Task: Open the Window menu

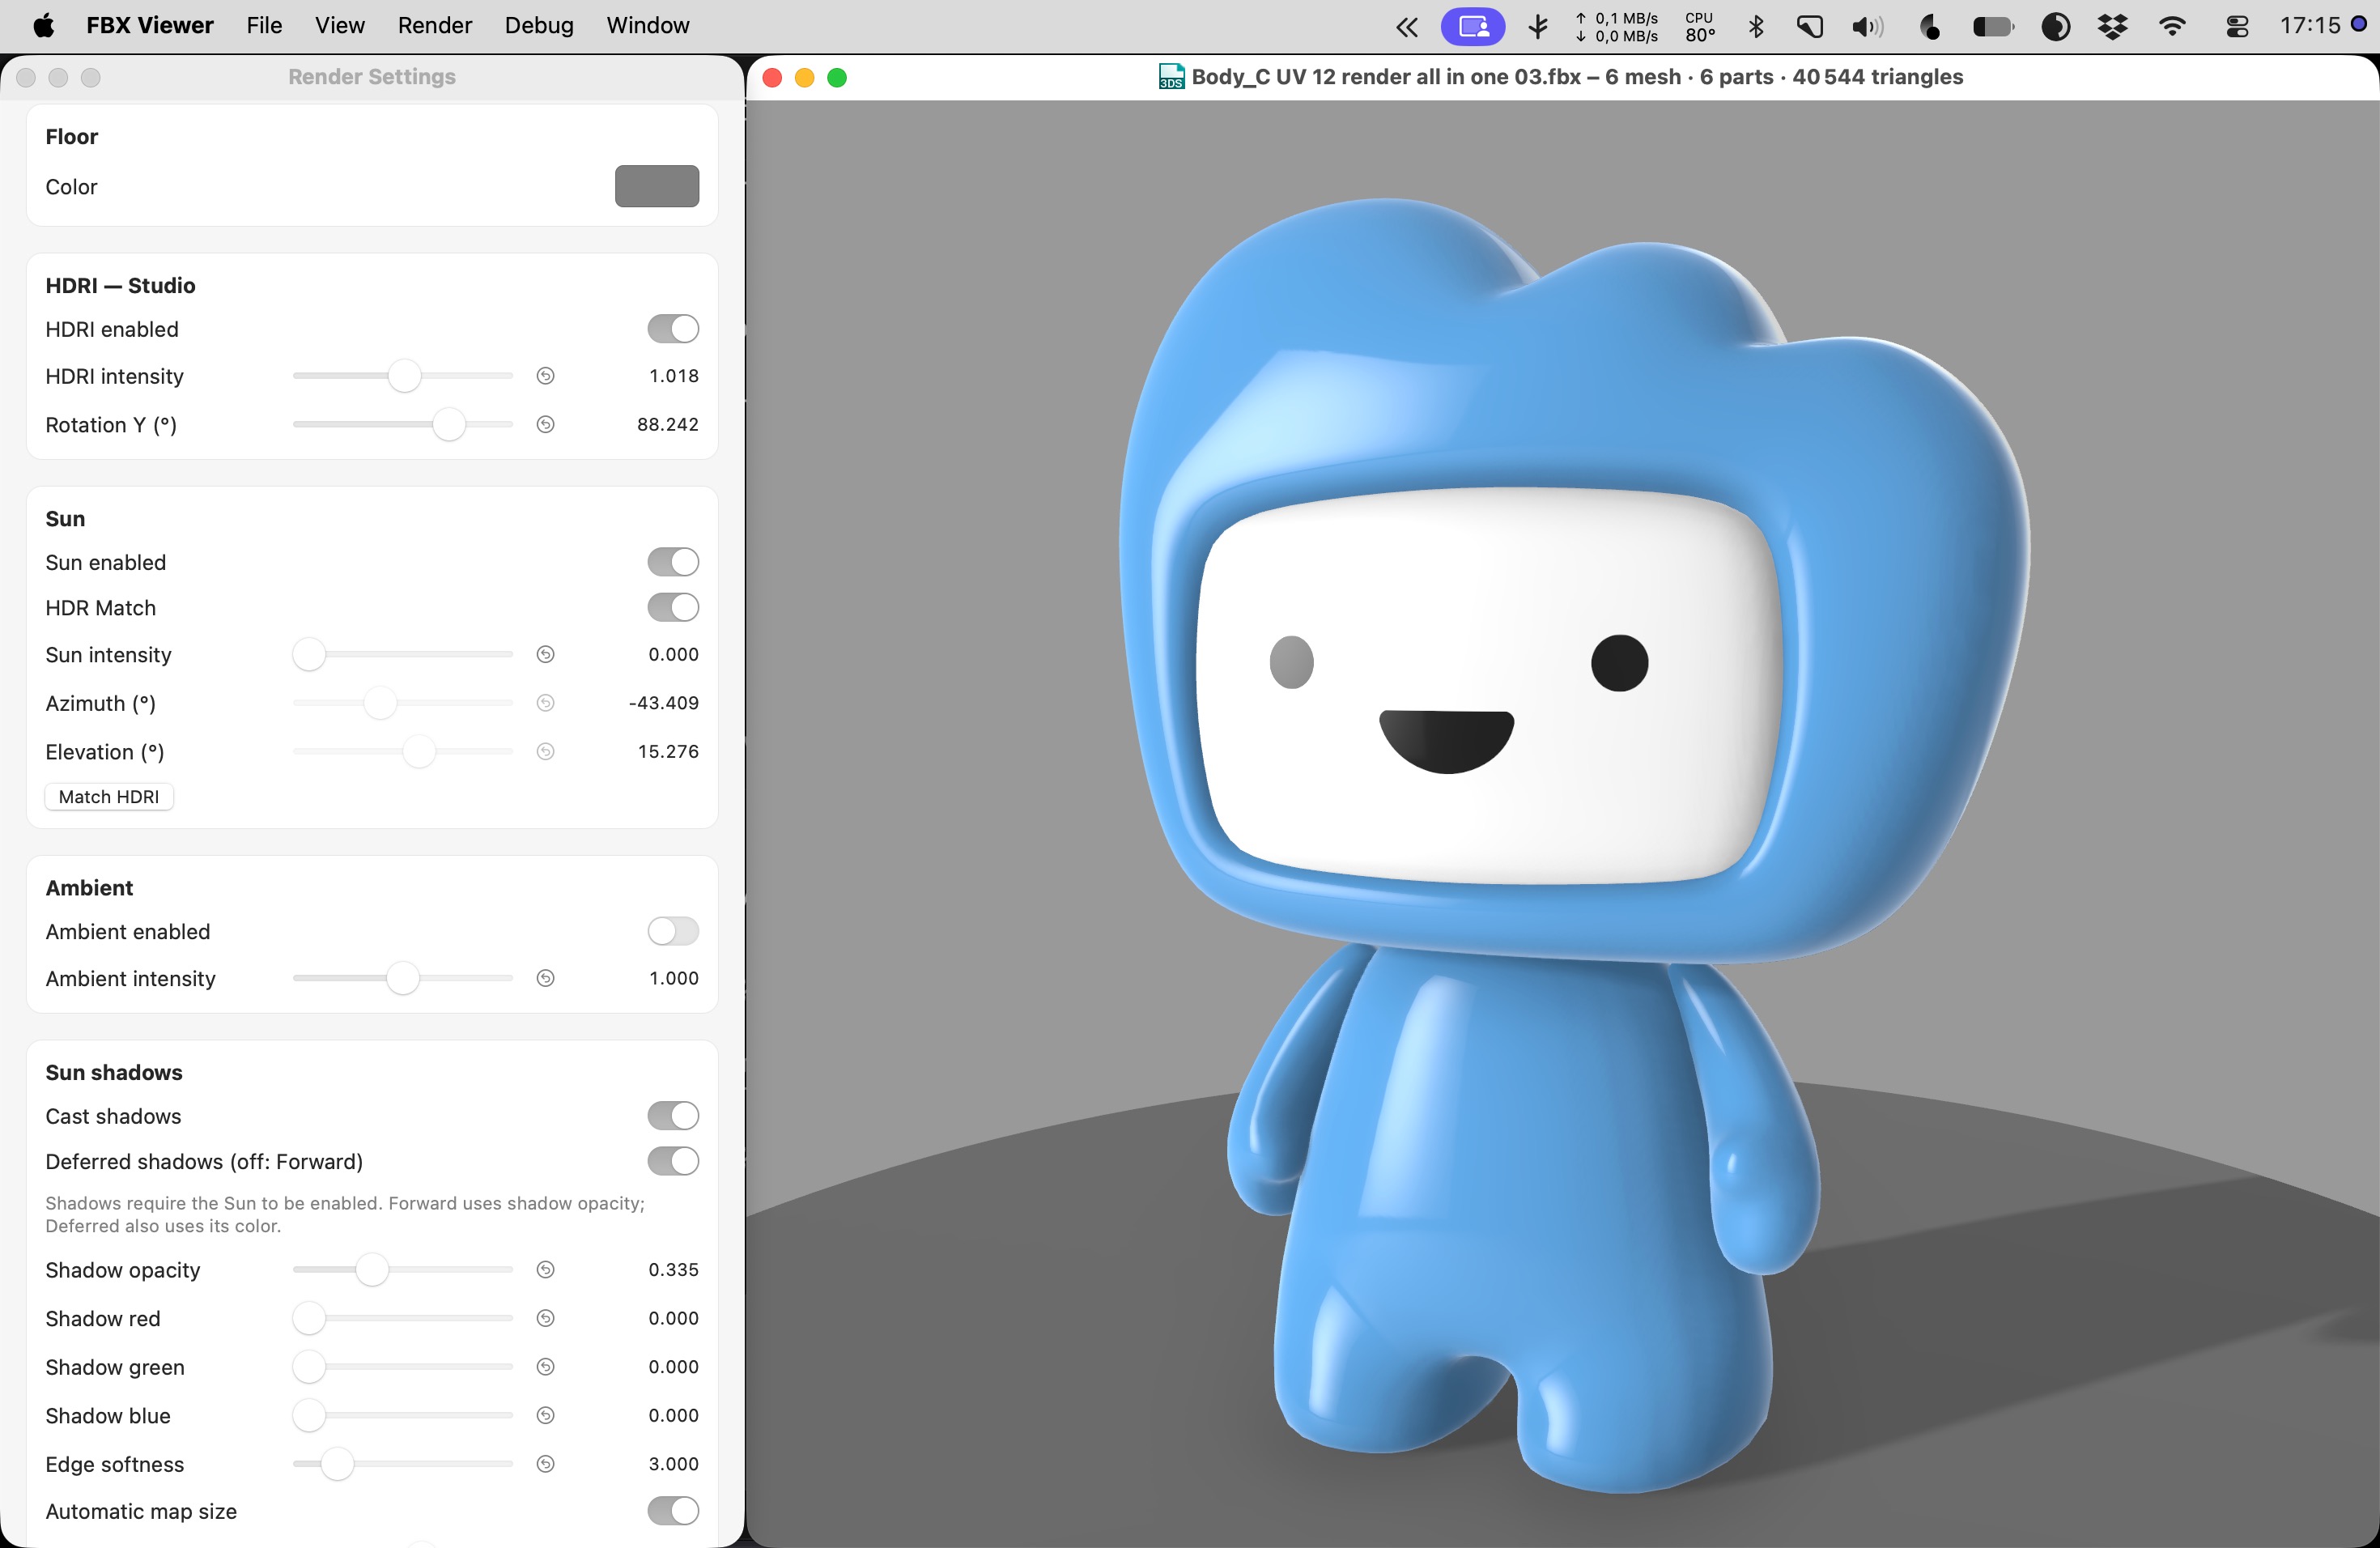Action: pyautogui.click(x=648, y=26)
